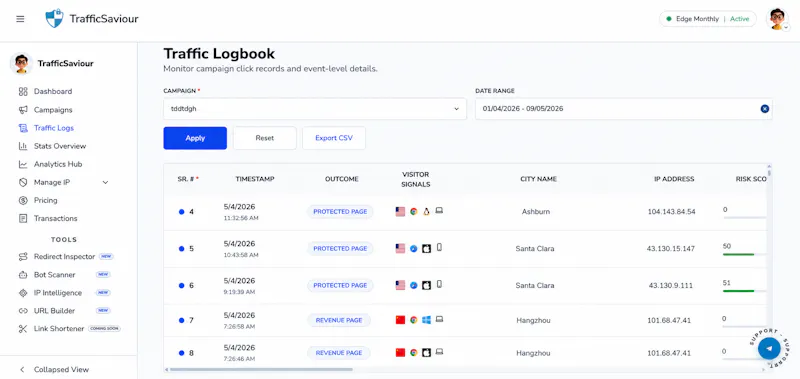The height and width of the screenshot is (379, 800).
Task: Click the risk score 51 bar in row 6
Action: (744, 291)
